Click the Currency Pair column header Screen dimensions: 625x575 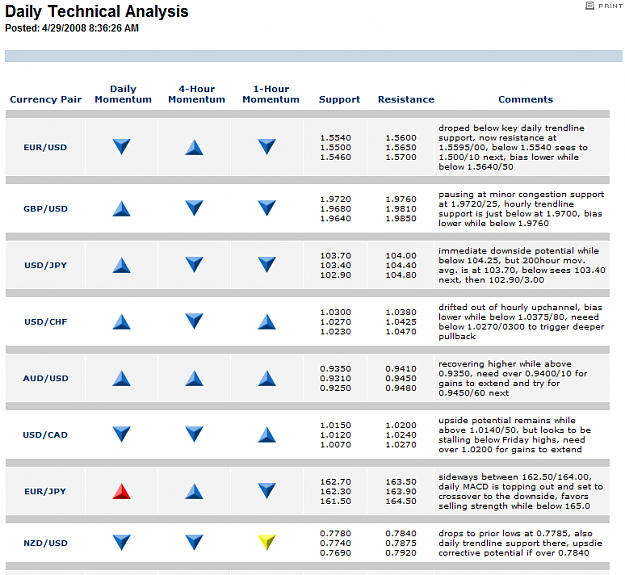click(45, 99)
